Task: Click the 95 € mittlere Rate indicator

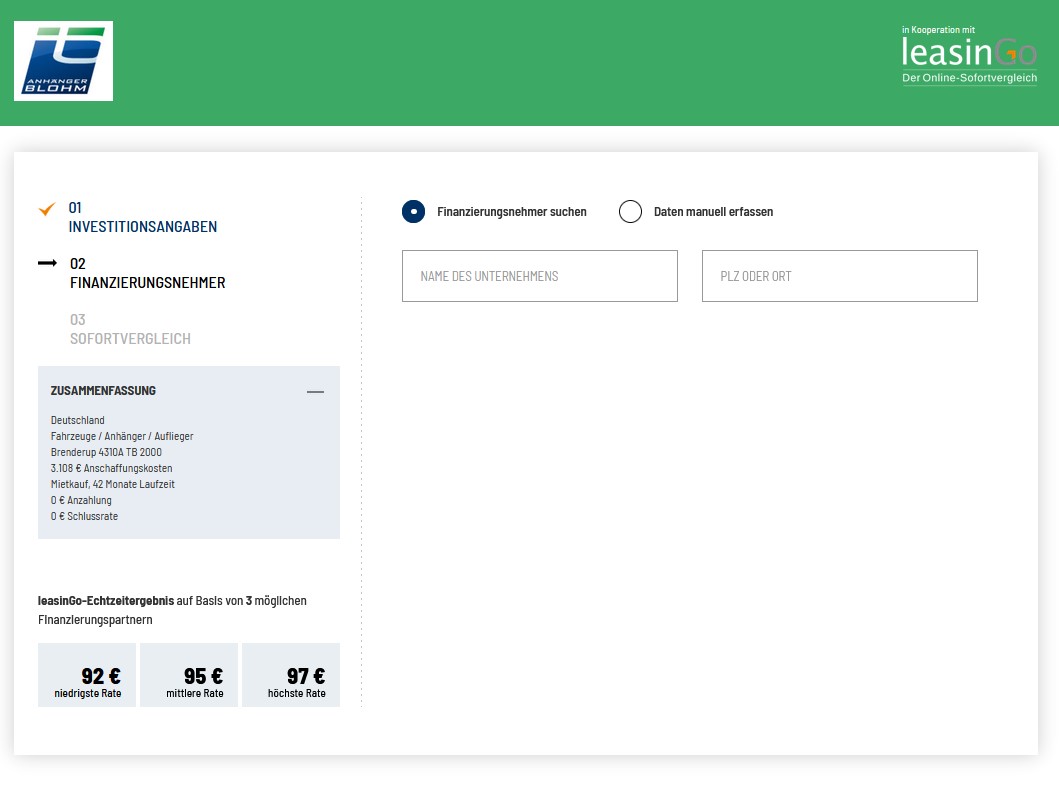Action: point(188,674)
